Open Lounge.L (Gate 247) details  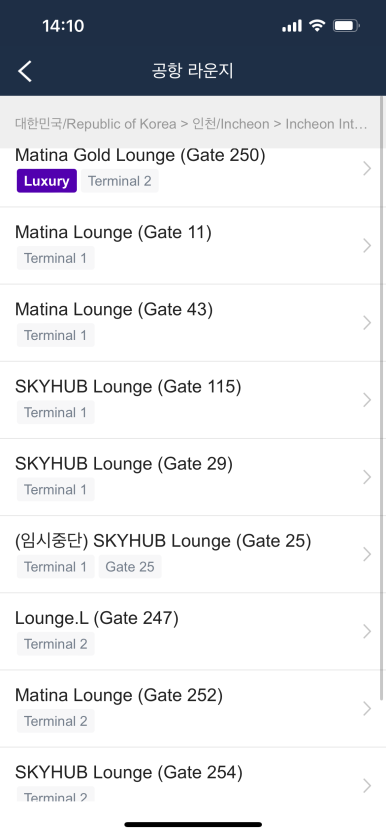193,632
